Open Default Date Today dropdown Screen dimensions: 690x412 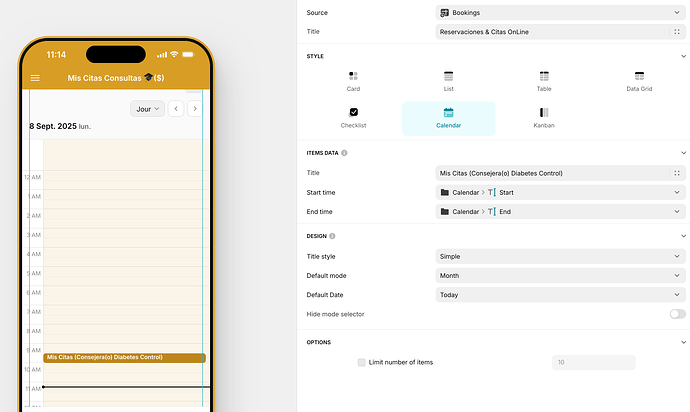(561, 295)
